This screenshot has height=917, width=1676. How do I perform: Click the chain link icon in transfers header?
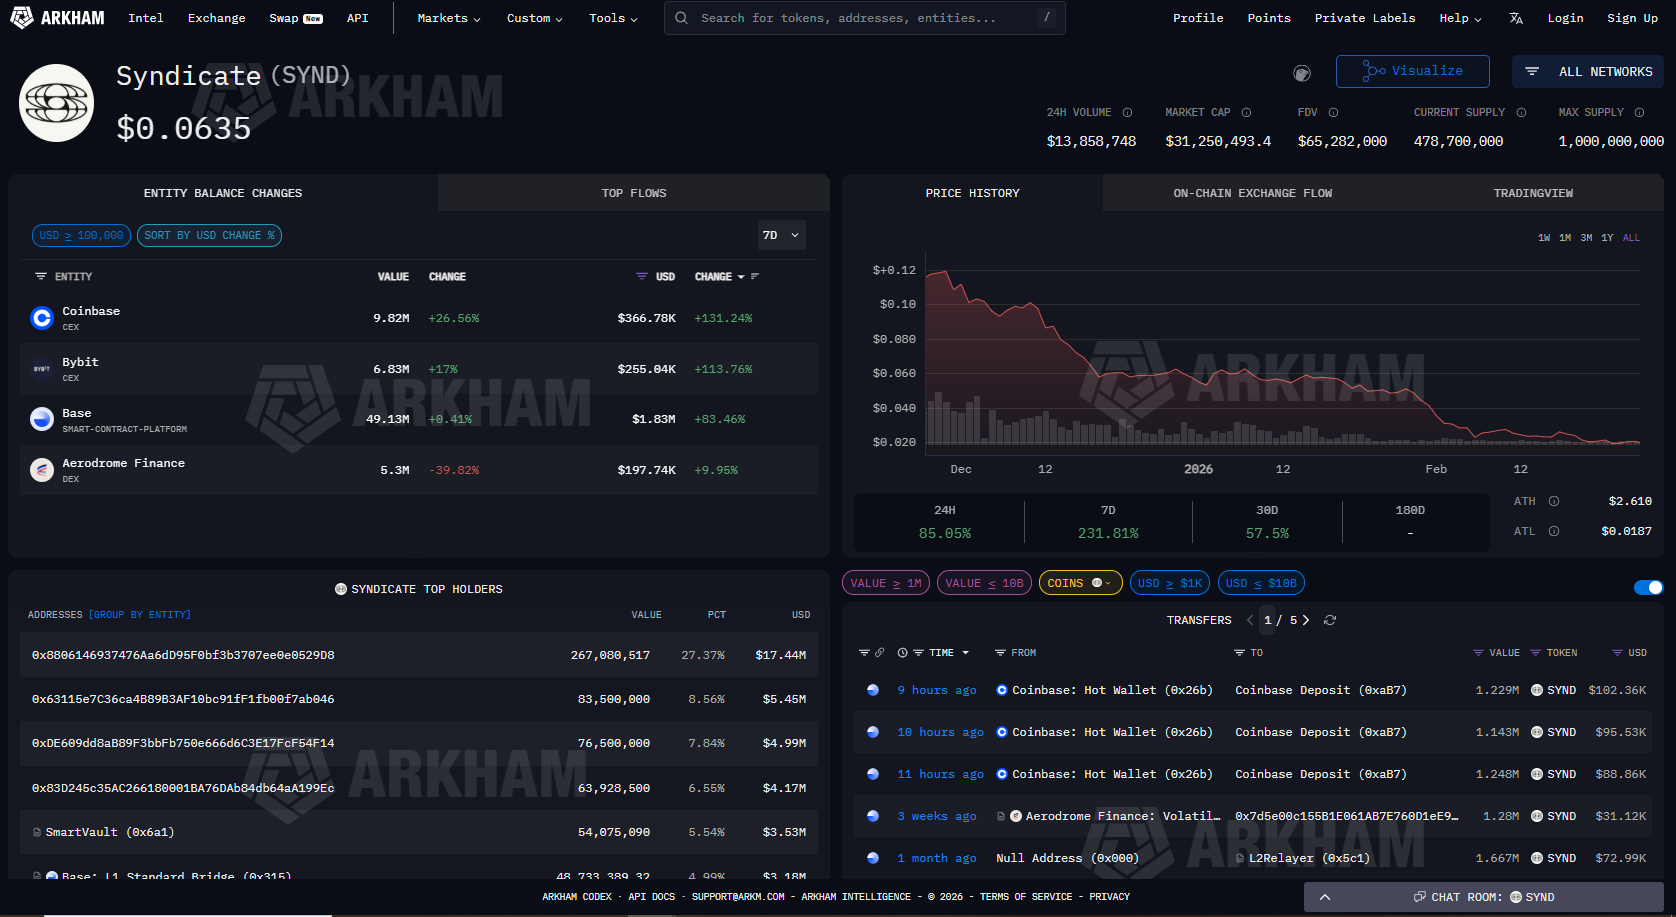[x=880, y=652]
